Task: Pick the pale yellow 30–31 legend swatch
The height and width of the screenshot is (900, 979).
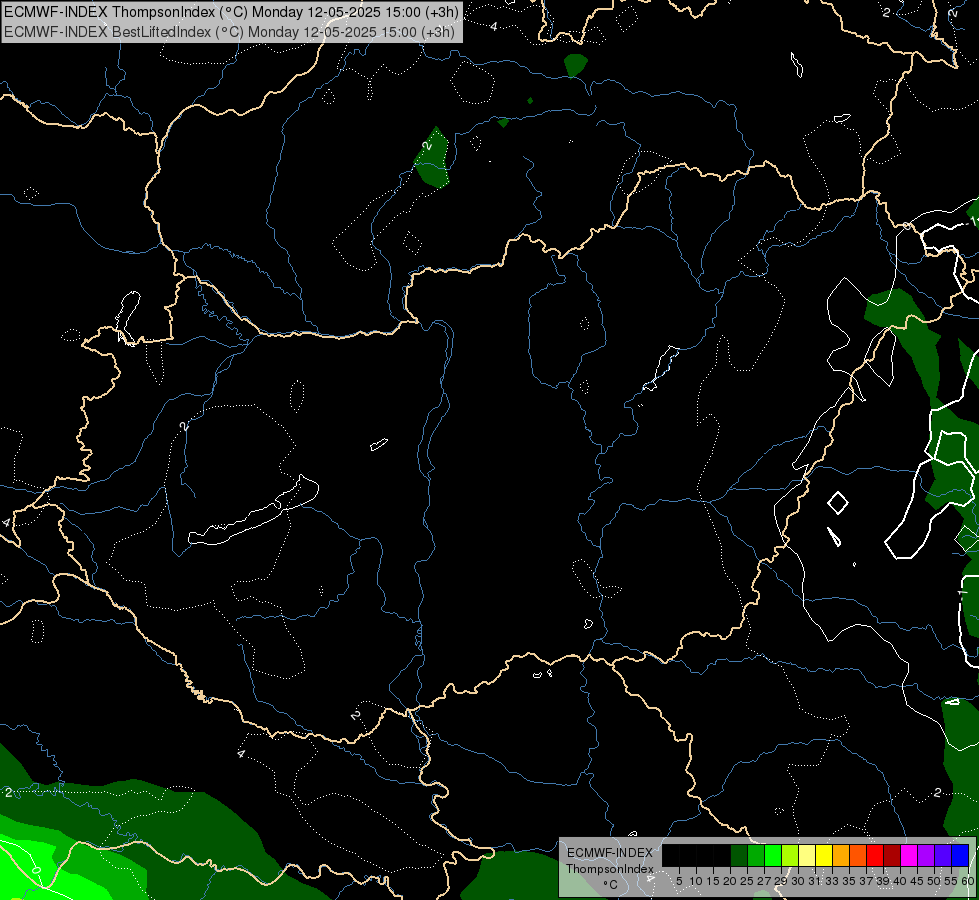Action: (807, 855)
